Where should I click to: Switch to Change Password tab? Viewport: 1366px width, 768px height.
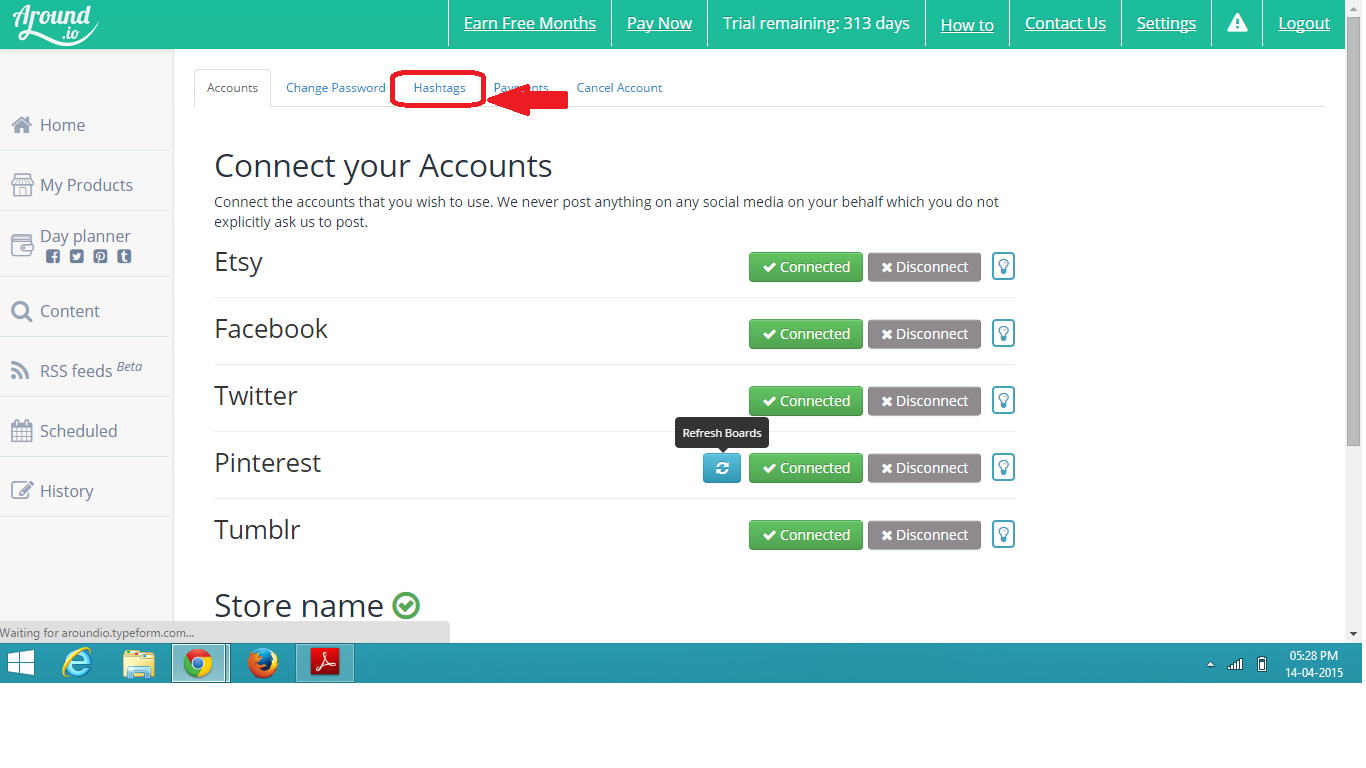(336, 88)
